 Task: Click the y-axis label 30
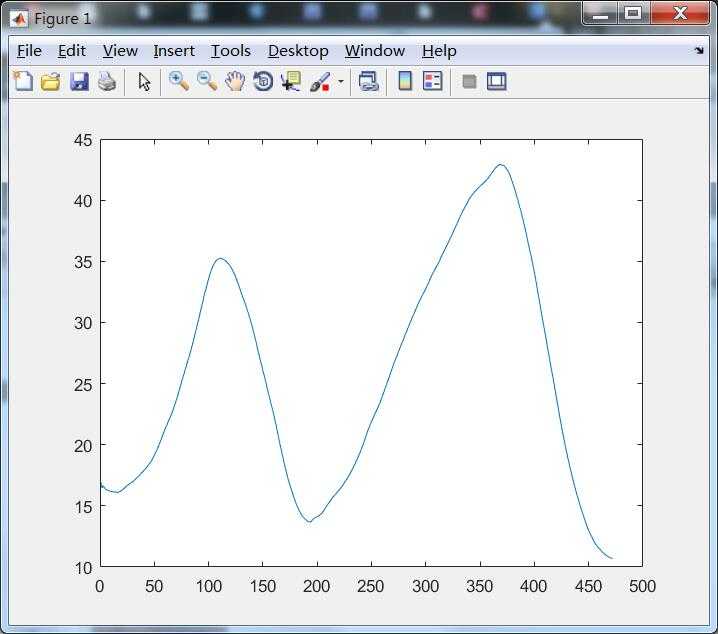point(83,323)
